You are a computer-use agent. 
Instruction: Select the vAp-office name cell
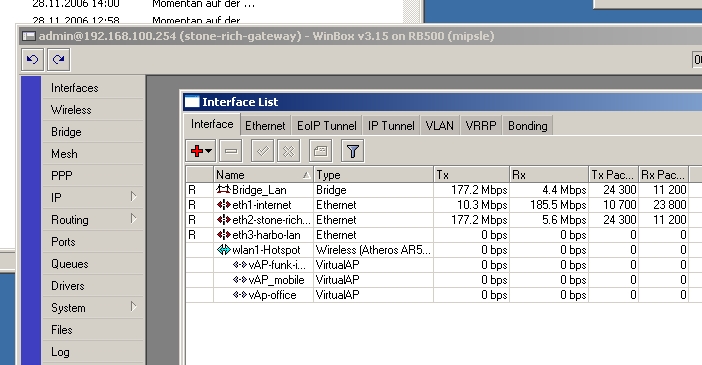point(263,295)
